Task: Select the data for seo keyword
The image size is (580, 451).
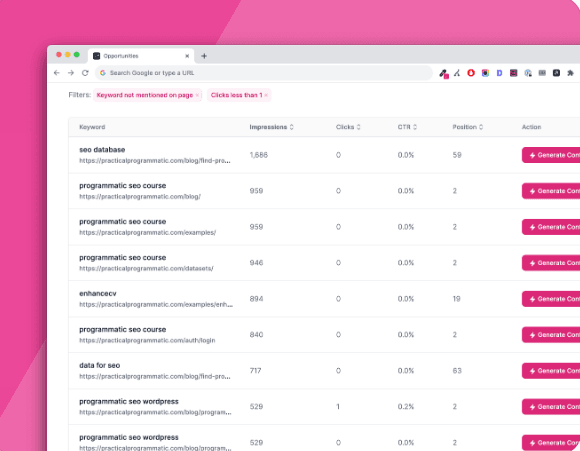Action: tap(100, 366)
